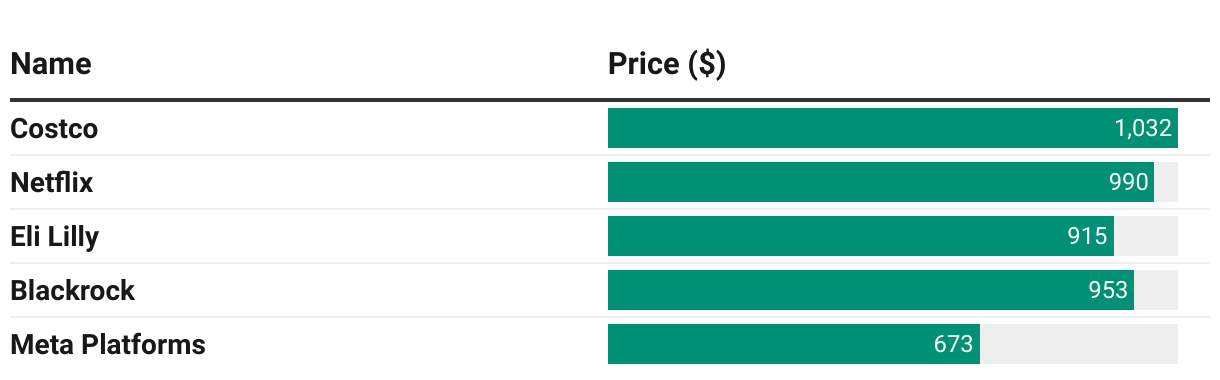Click the 673 value label
1220x380 pixels.
(954, 345)
